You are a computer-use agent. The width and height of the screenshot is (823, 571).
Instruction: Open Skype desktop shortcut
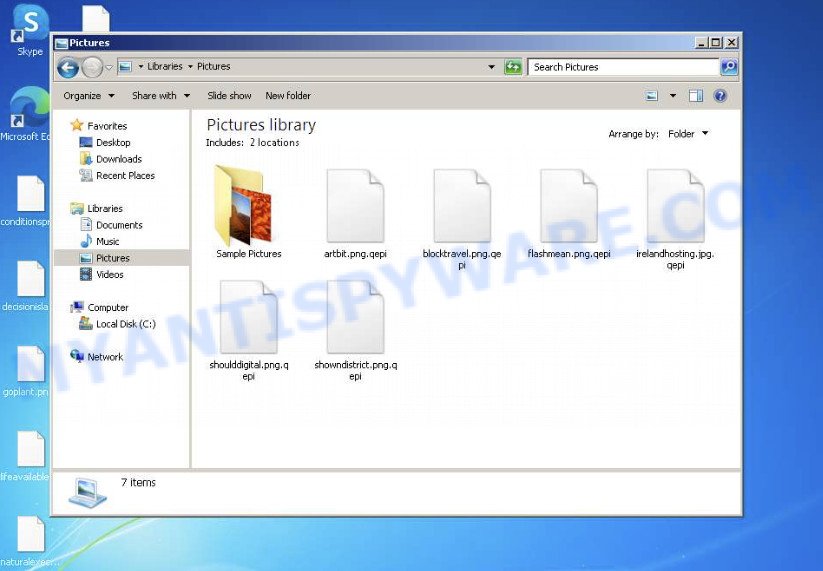pos(30,28)
